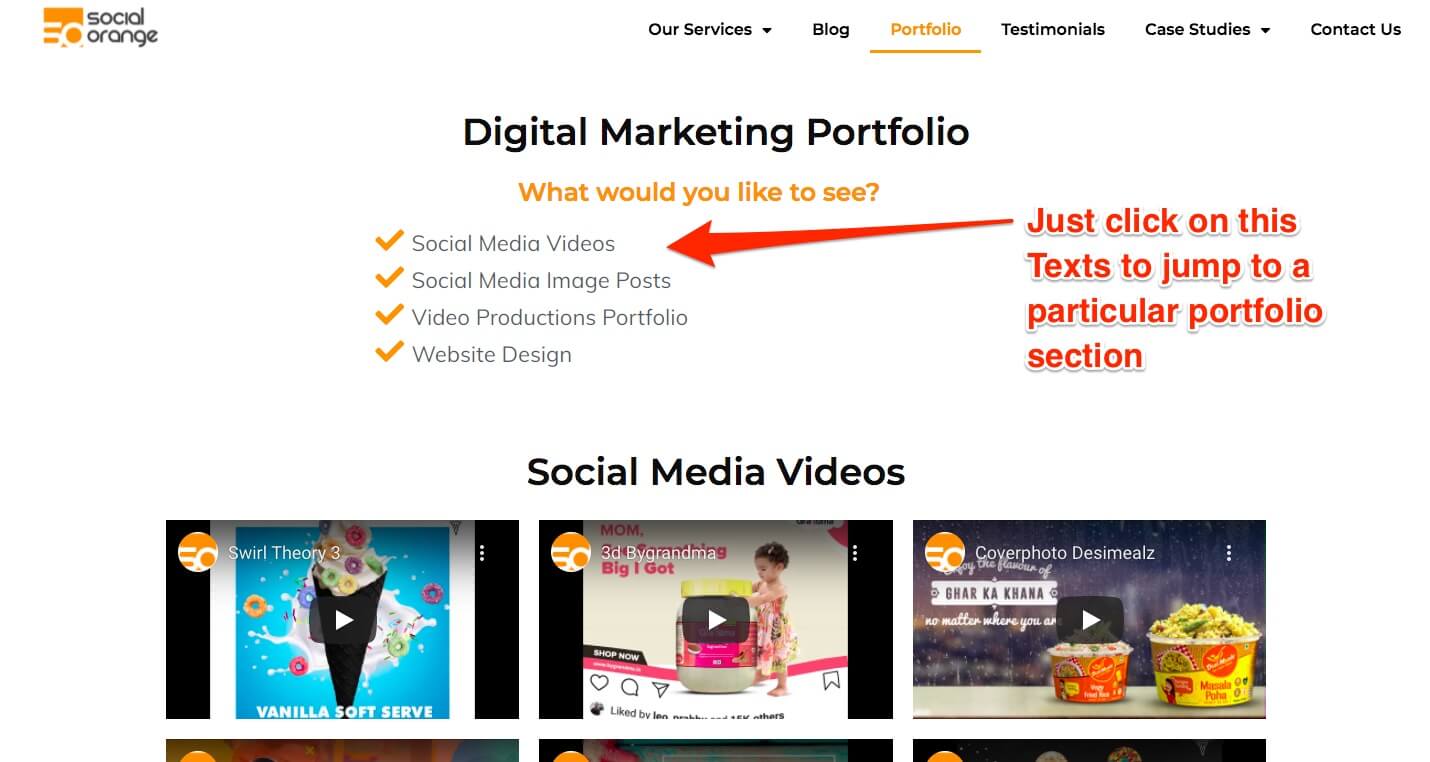Open the Blog menu item
Screen dimensions: 1430x762
(x=830, y=29)
